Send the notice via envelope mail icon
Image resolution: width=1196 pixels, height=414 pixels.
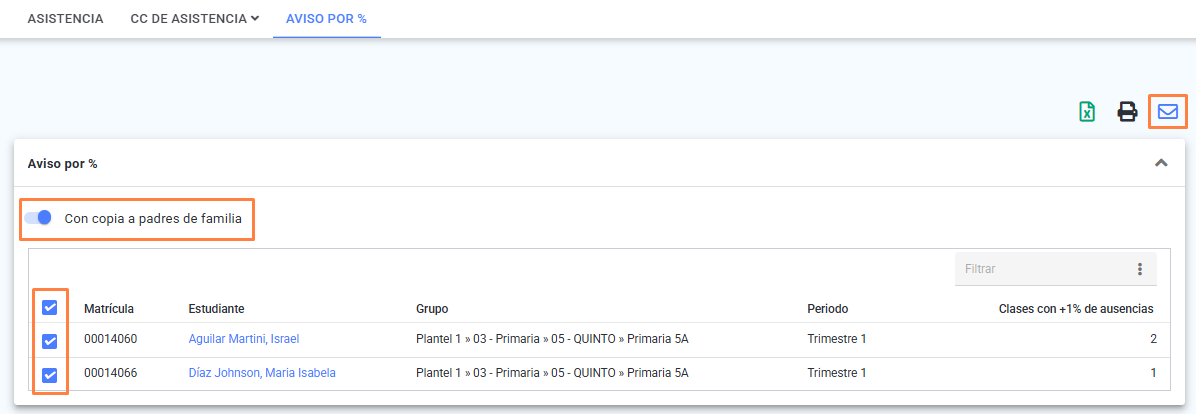(x=1168, y=111)
